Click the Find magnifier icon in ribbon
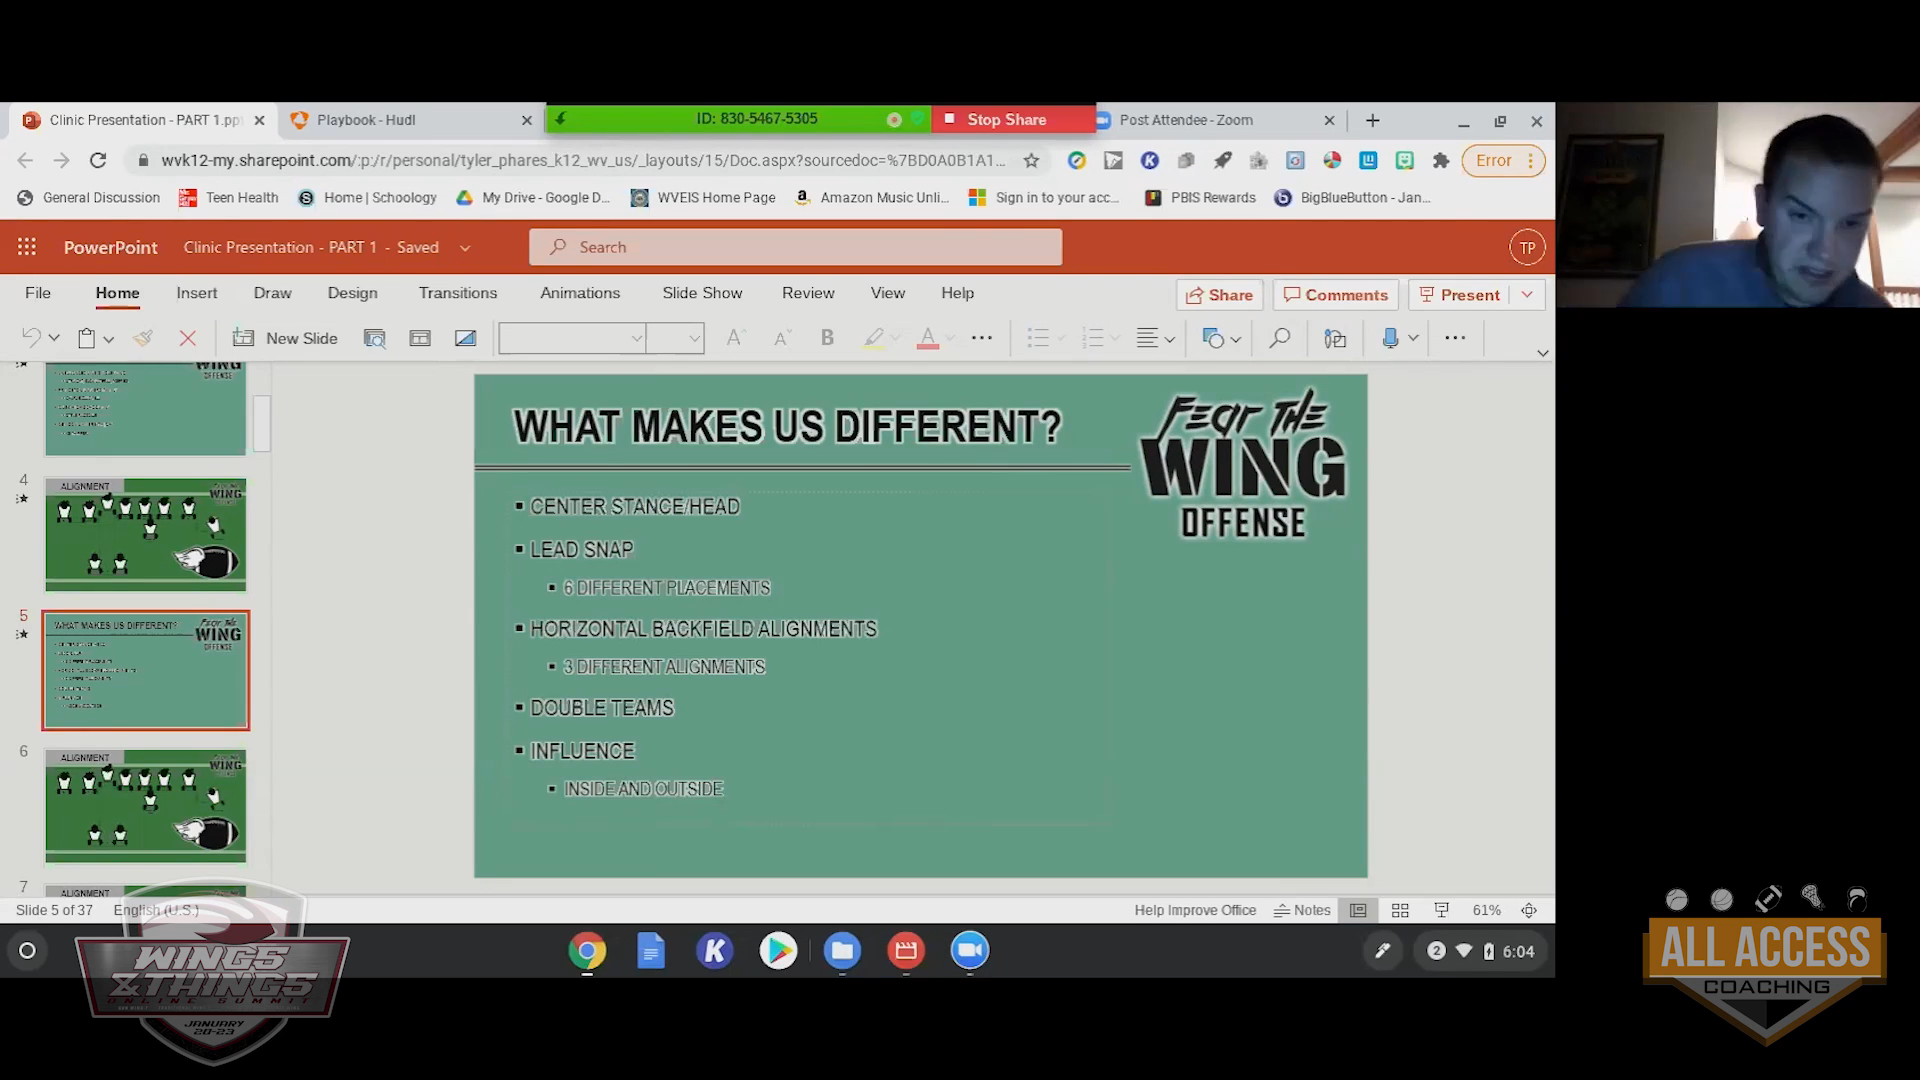The image size is (1920, 1080). (1279, 338)
